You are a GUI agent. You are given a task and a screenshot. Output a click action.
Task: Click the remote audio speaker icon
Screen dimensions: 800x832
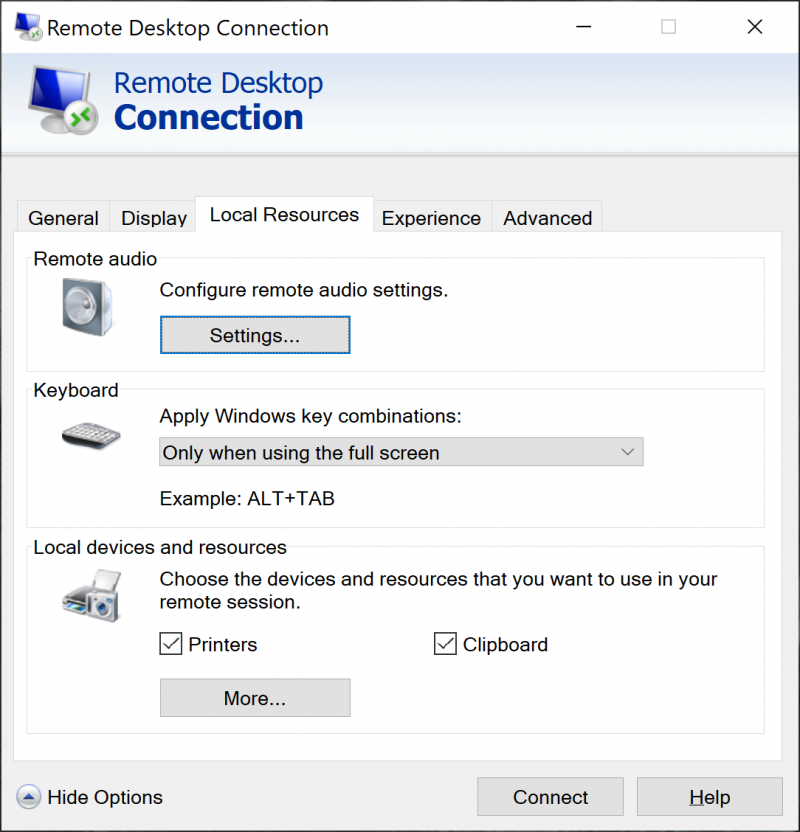pos(87,307)
